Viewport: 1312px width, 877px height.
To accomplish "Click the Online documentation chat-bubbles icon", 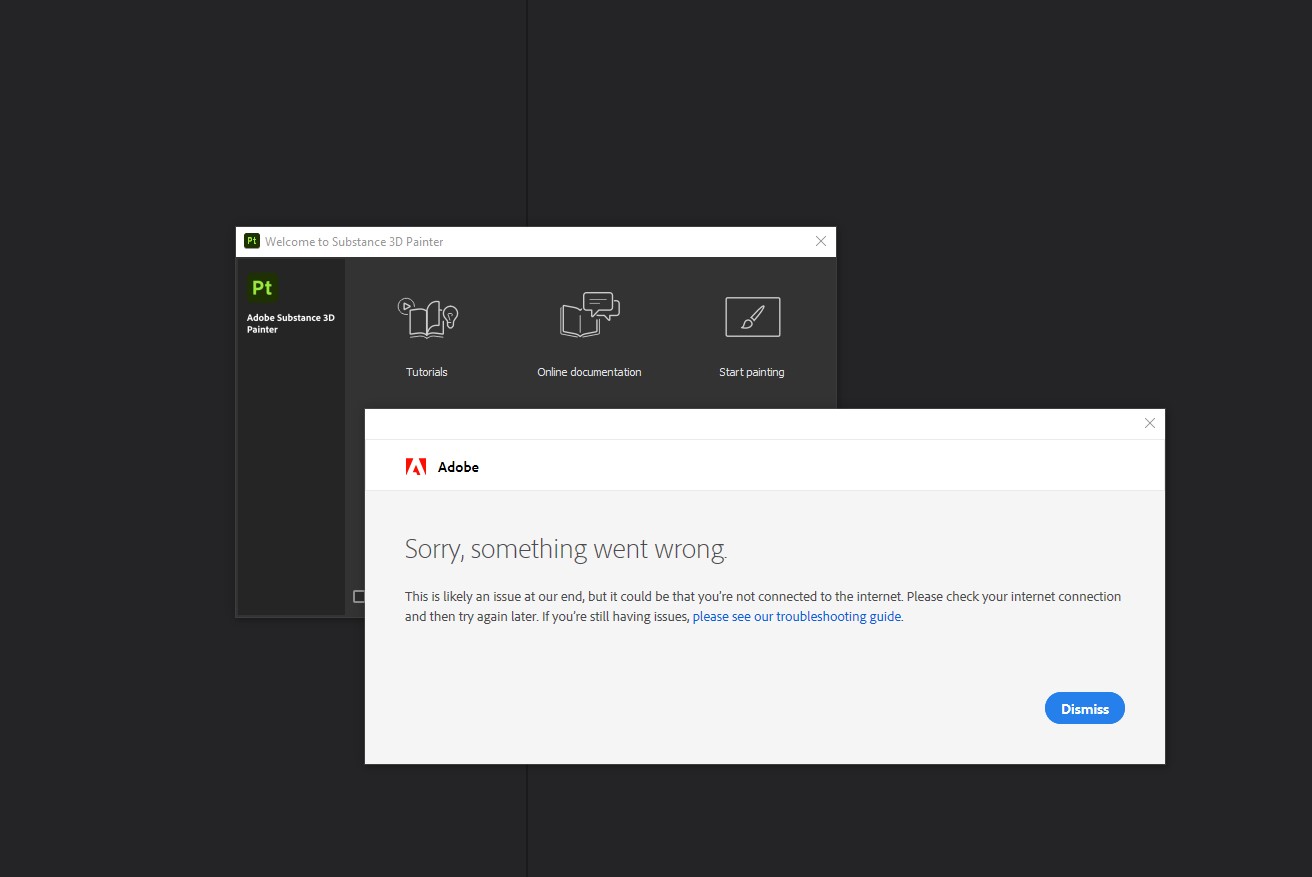I will tap(589, 315).
